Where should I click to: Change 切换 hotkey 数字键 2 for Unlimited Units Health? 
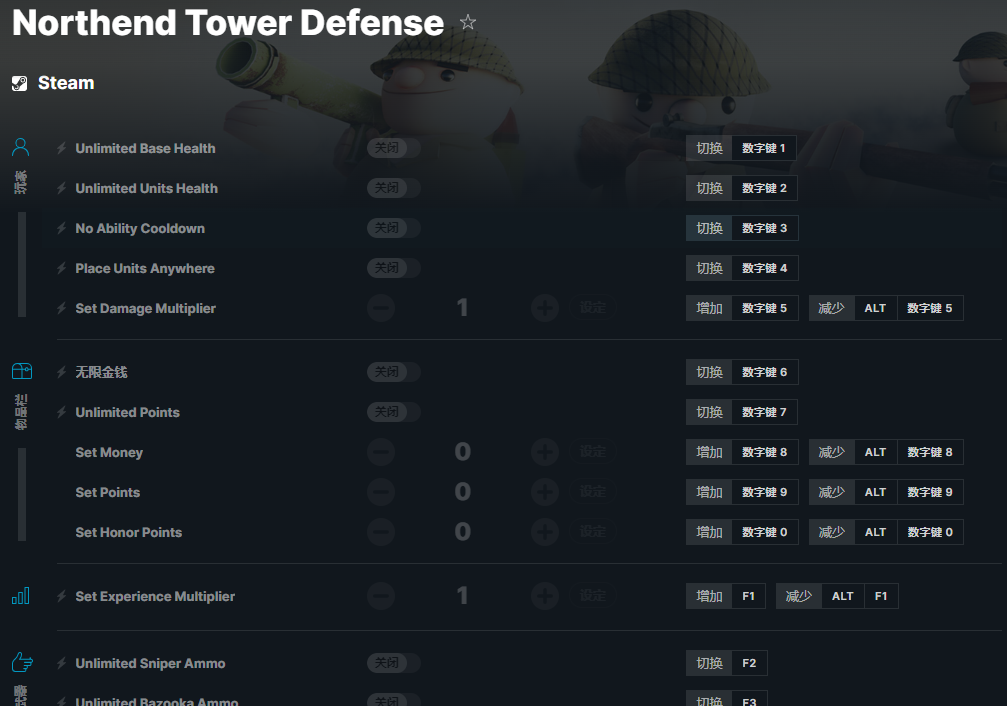pyautogui.click(x=742, y=188)
